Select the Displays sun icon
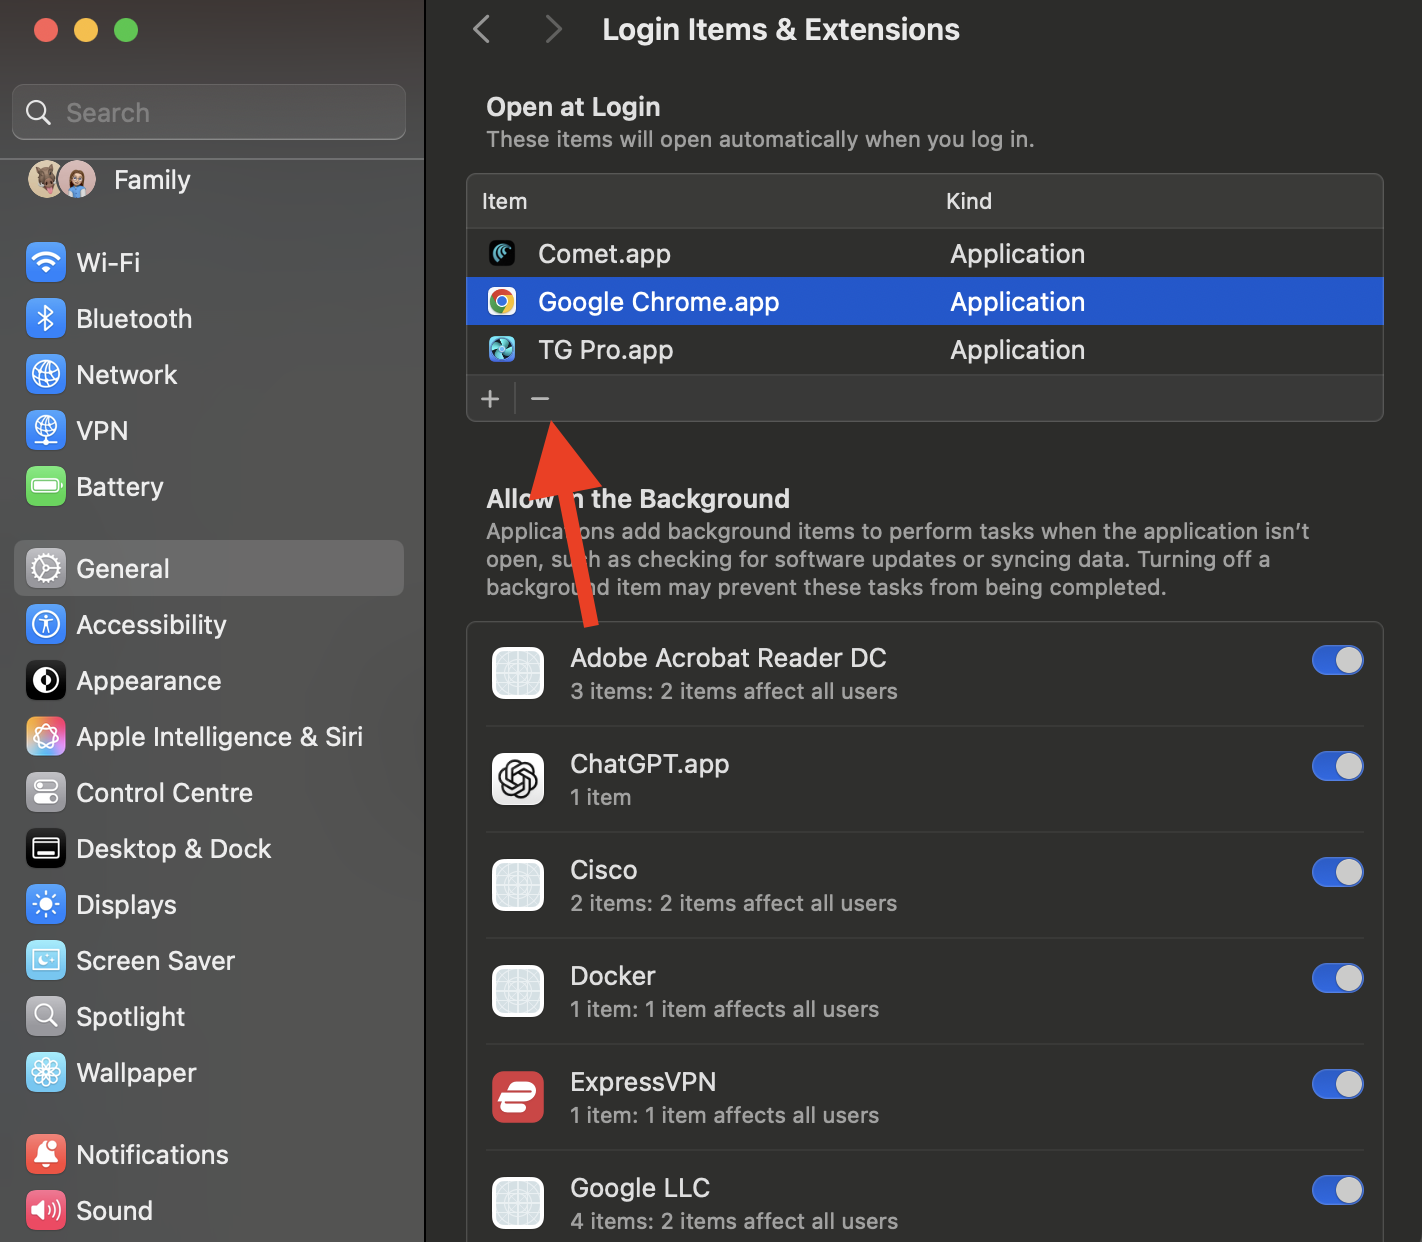Viewport: 1422px width, 1242px height. pos(46,904)
